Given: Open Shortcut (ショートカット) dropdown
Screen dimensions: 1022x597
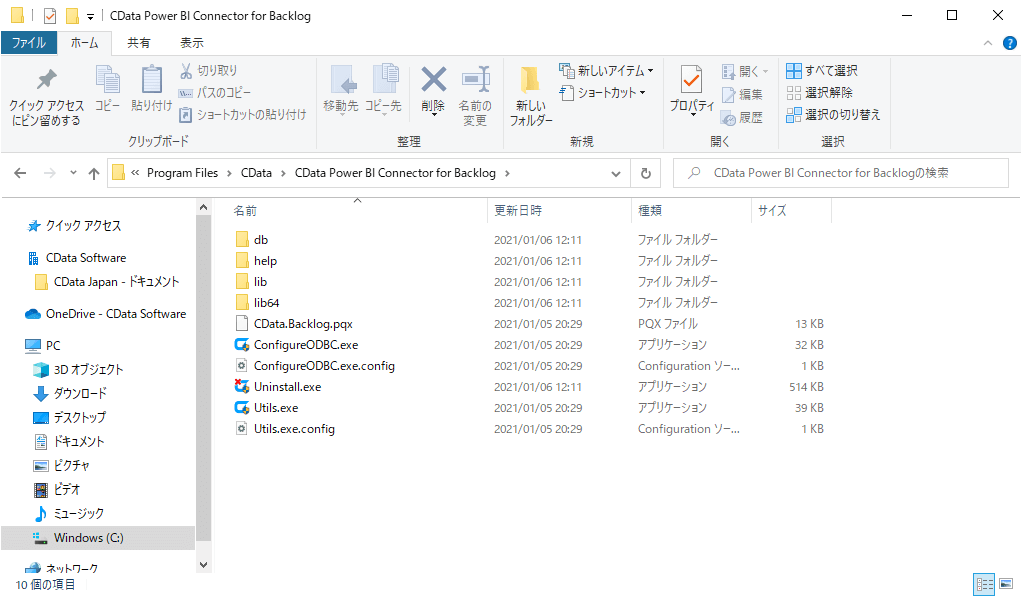Looking at the screenshot, I should (x=603, y=93).
